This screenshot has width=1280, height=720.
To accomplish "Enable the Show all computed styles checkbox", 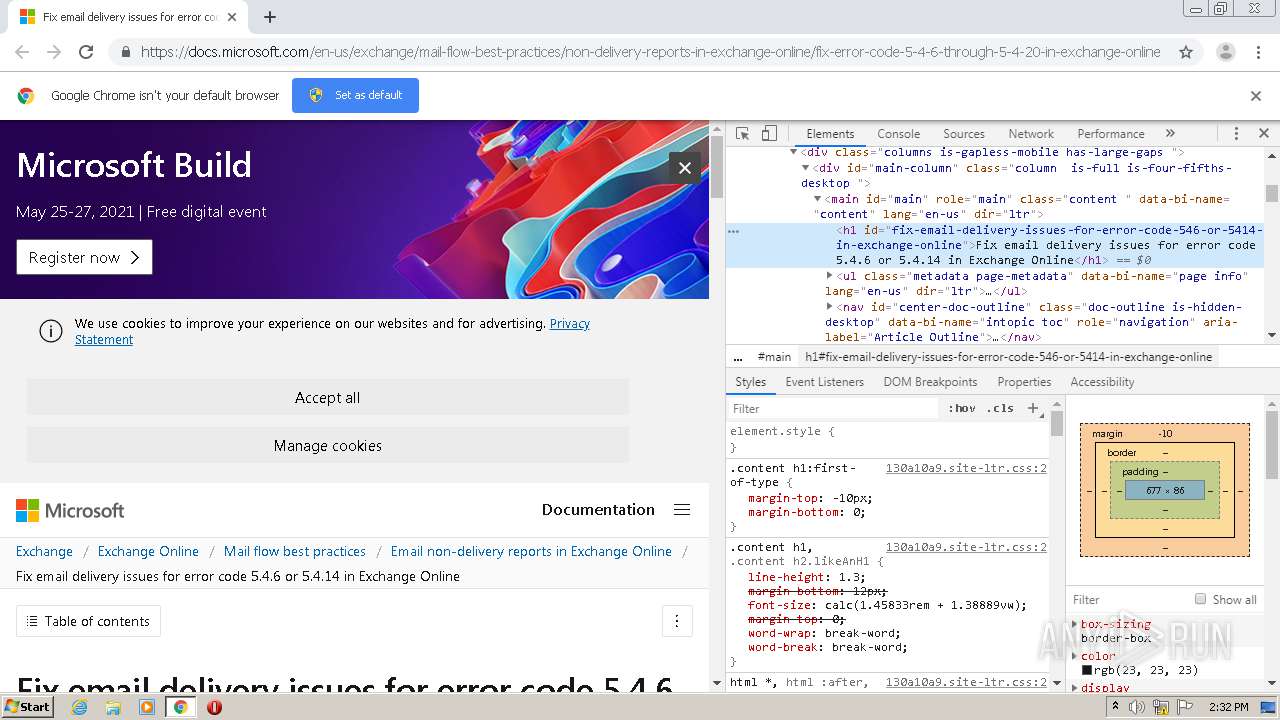I will [1200, 599].
